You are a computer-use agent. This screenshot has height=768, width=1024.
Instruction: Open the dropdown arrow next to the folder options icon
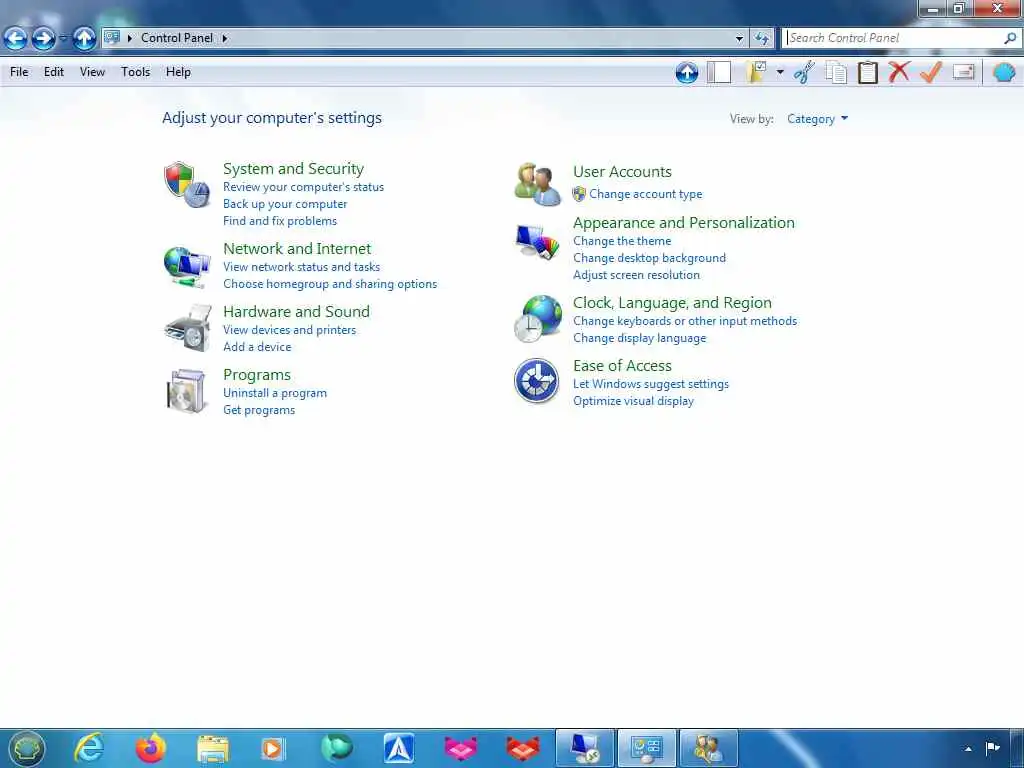(x=780, y=72)
